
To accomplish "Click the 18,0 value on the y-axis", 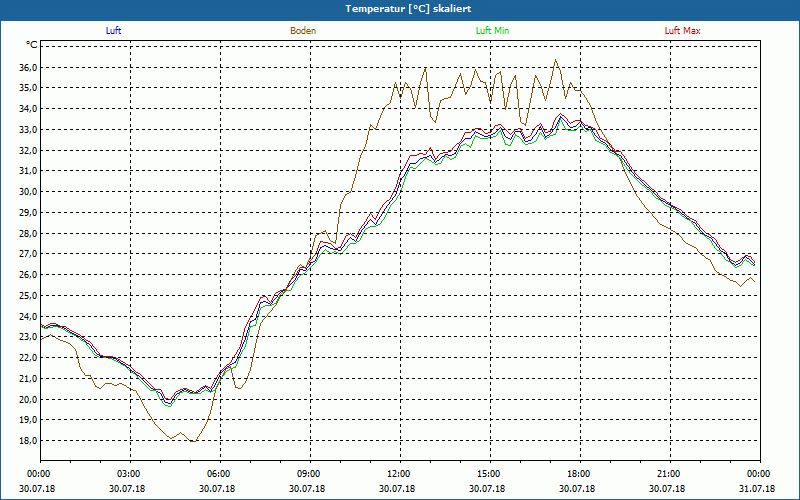I will (x=29, y=441).
